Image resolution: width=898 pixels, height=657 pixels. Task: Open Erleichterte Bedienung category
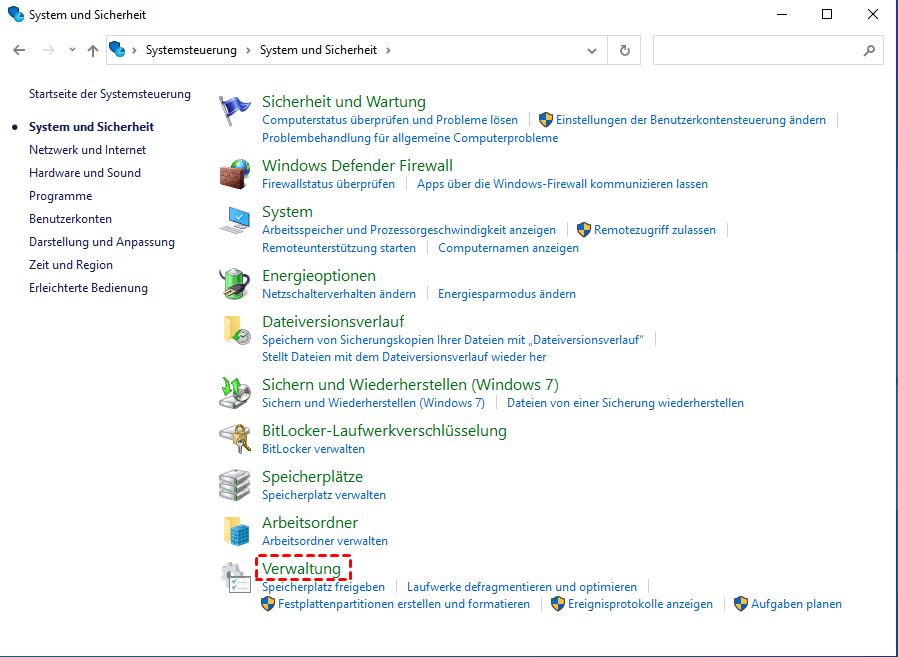(x=88, y=288)
